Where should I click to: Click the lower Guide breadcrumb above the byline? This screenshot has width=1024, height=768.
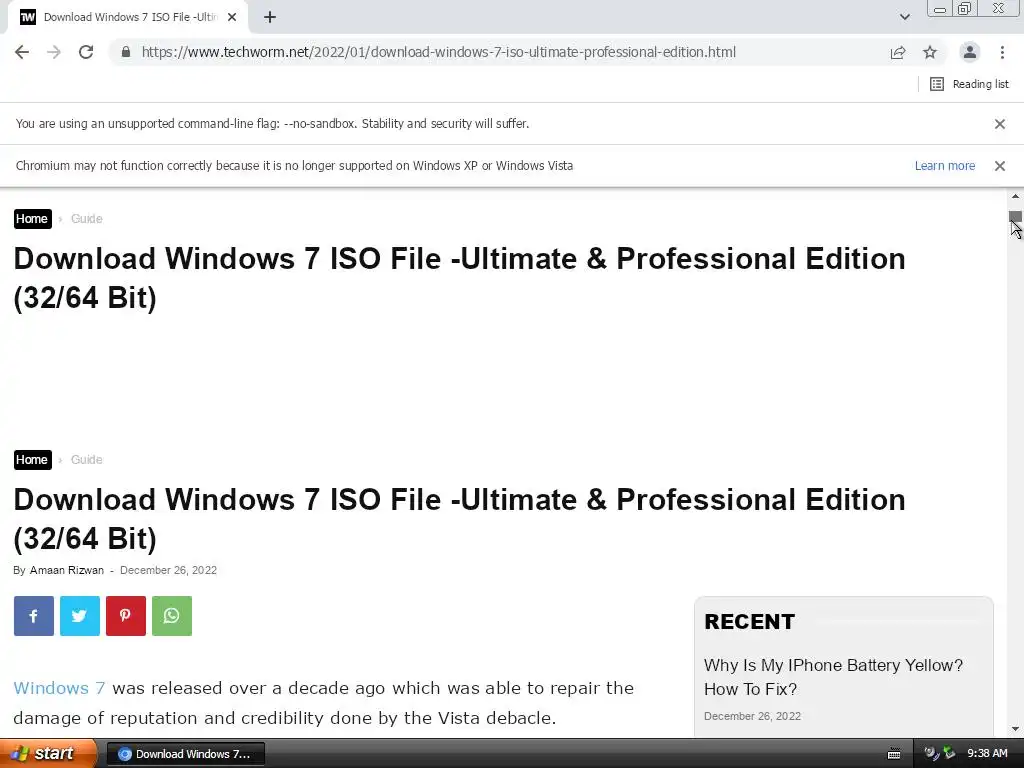(x=86, y=460)
